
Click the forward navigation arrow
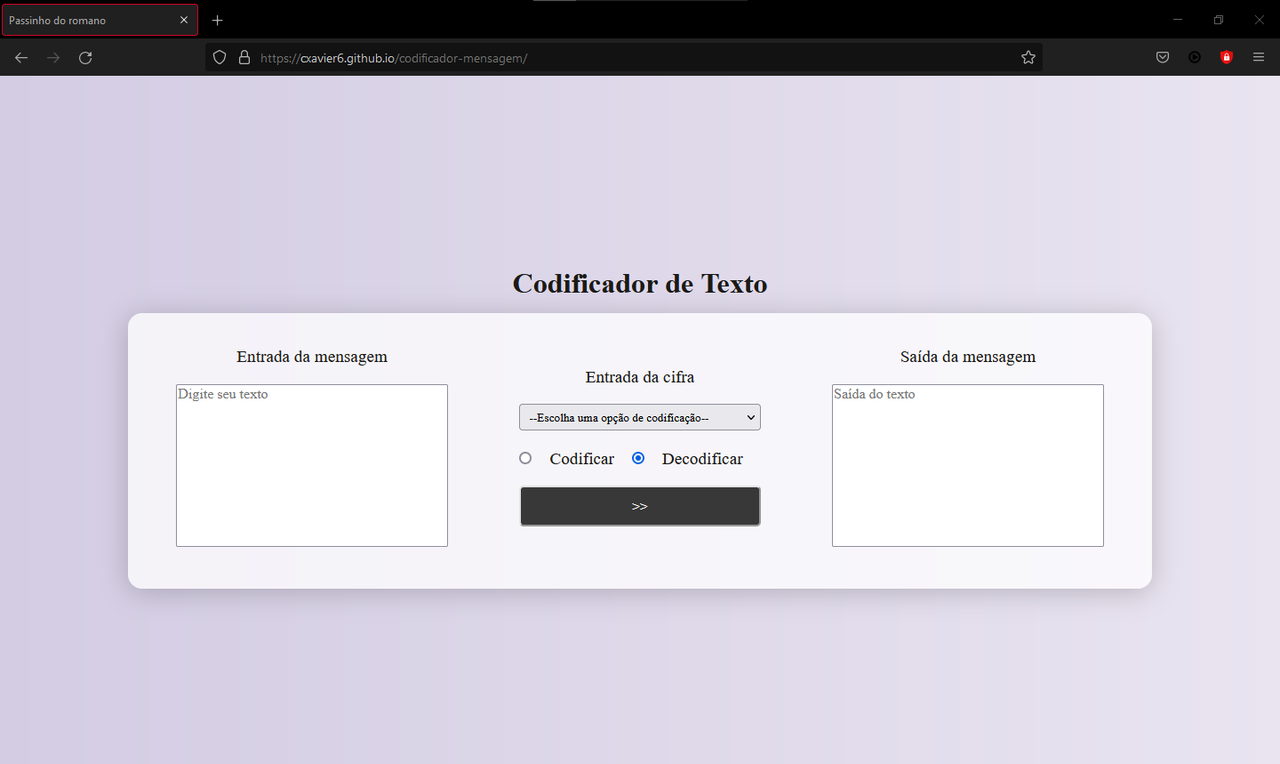tap(52, 57)
